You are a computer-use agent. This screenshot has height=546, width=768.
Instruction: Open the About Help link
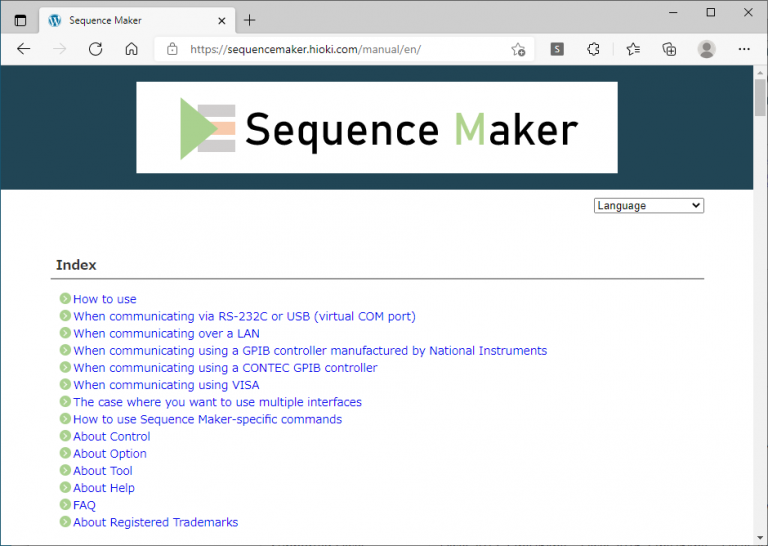(104, 488)
